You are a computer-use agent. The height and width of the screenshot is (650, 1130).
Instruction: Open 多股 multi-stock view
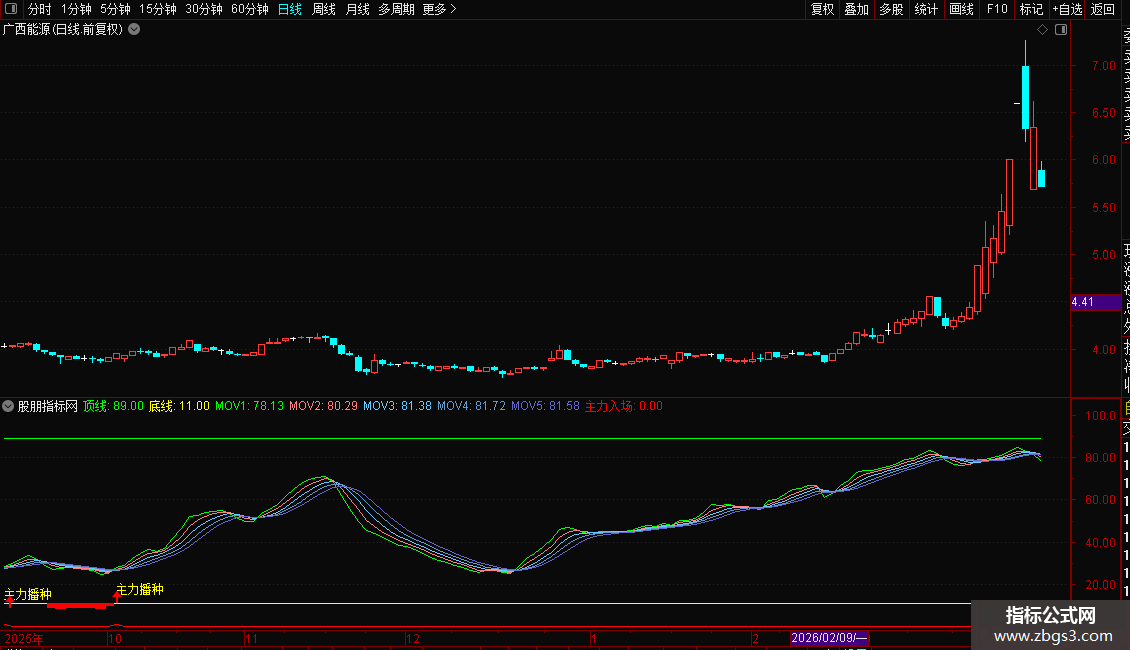(891, 9)
